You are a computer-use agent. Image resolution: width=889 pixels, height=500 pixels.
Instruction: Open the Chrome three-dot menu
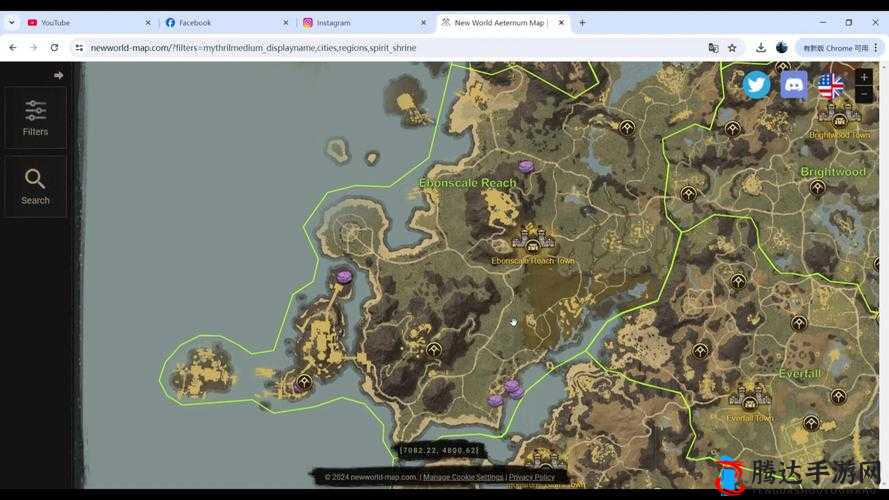tap(875, 48)
